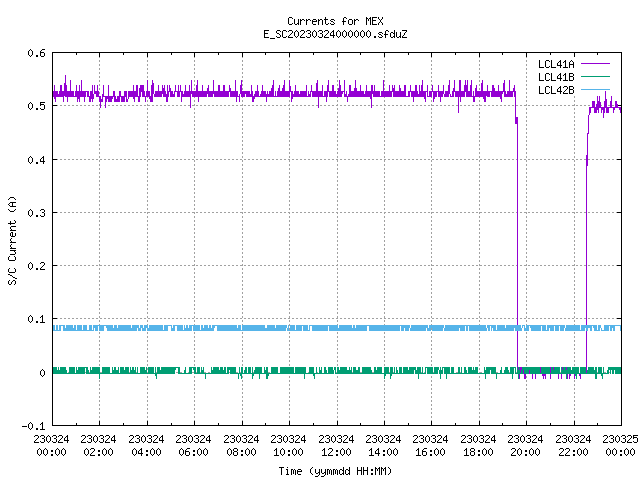
Task: Click the light blue LCL42B legend line sample
Action: (595, 89)
